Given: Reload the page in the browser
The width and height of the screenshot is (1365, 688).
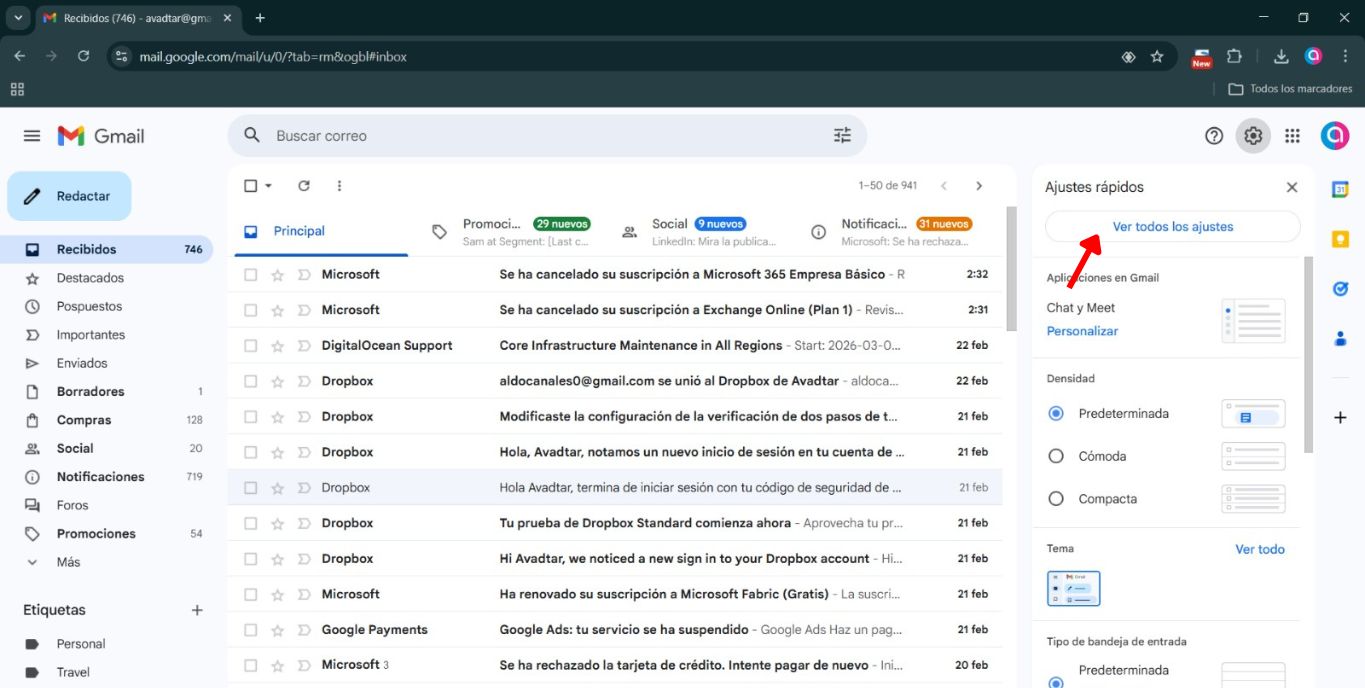Looking at the screenshot, I should pos(83,57).
